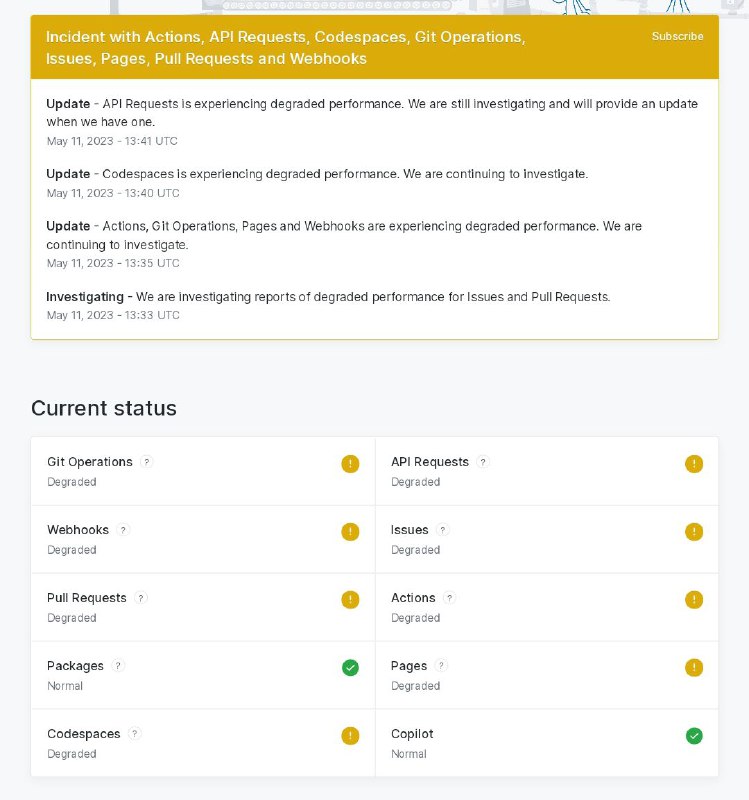Click the 'API Requests' component name

(x=430, y=462)
